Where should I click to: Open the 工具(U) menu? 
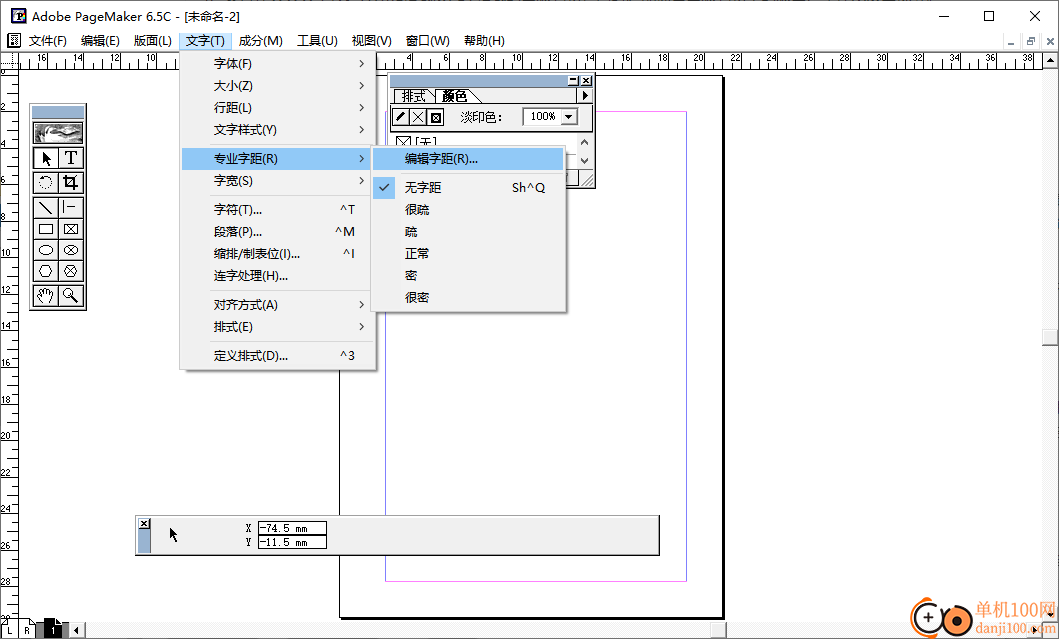coord(317,41)
